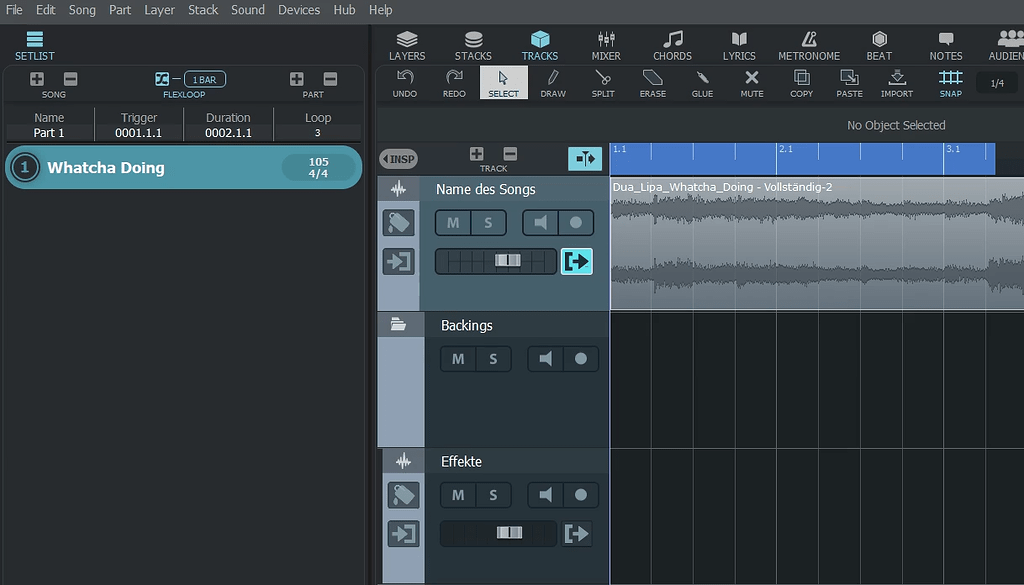Open the 1 BAR flexloop dropdown
Image resolution: width=1024 pixels, height=585 pixels.
coord(204,78)
